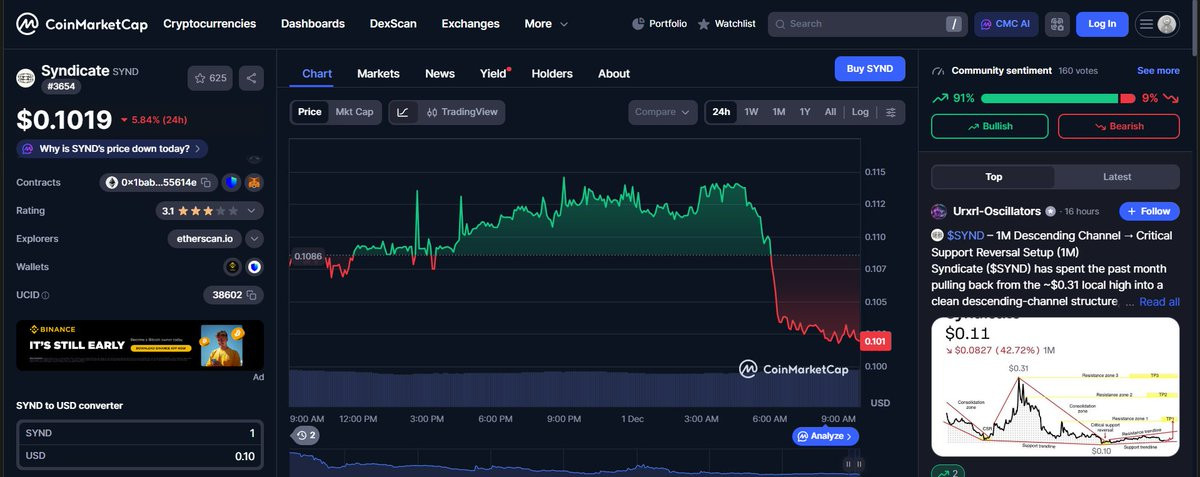Viewport: 1200px width, 477px height.
Task: Switch to TradingView chart mode
Action: pos(461,112)
